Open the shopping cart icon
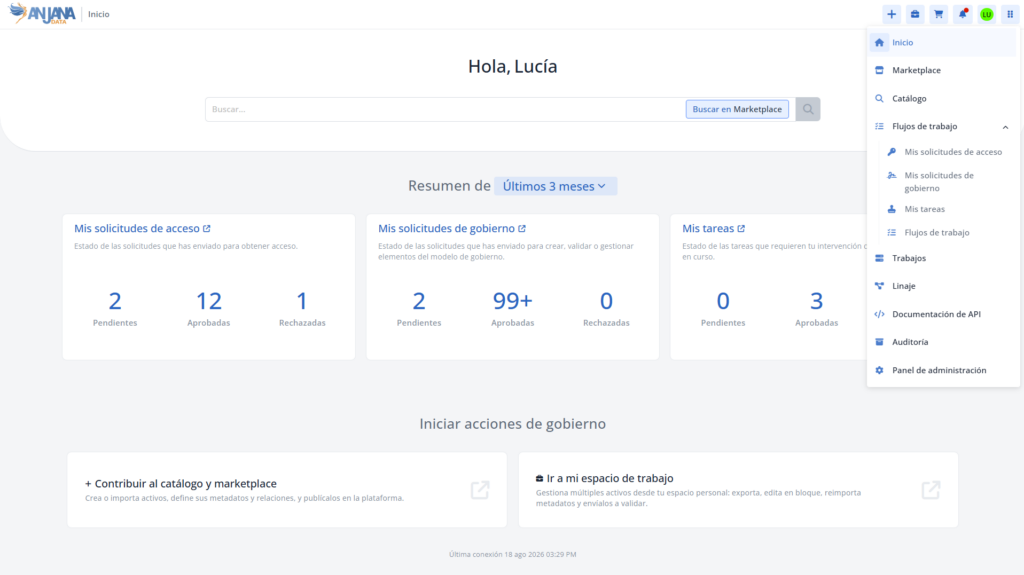The image size is (1024, 575). pyautogui.click(x=938, y=14)
